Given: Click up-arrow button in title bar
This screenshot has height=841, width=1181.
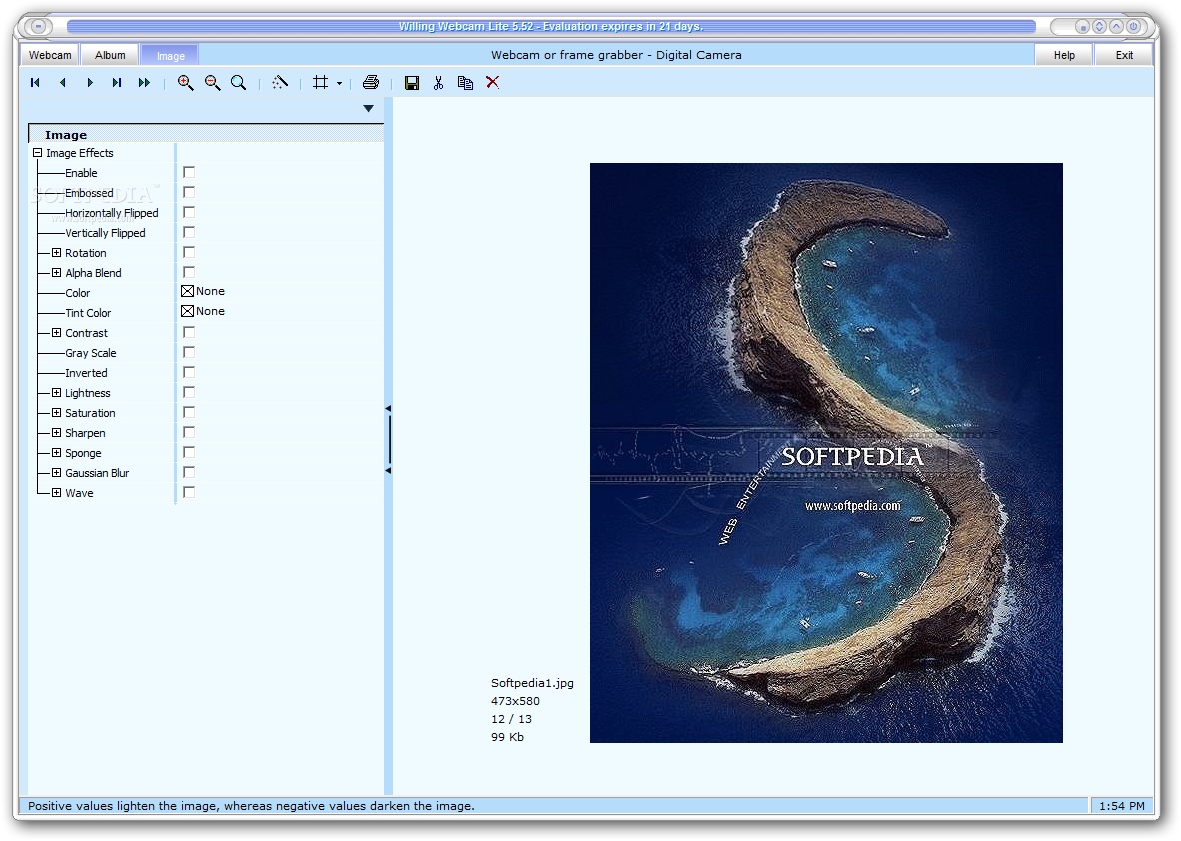Looking at the screenshot, I should (x=1116, y=26).
